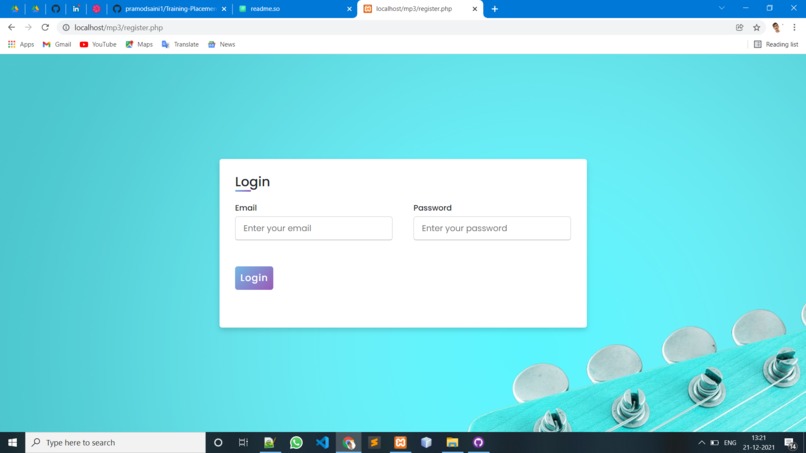Open Apps bookmark shortcut
Screen dimensions: 806x453
[21, 45]
